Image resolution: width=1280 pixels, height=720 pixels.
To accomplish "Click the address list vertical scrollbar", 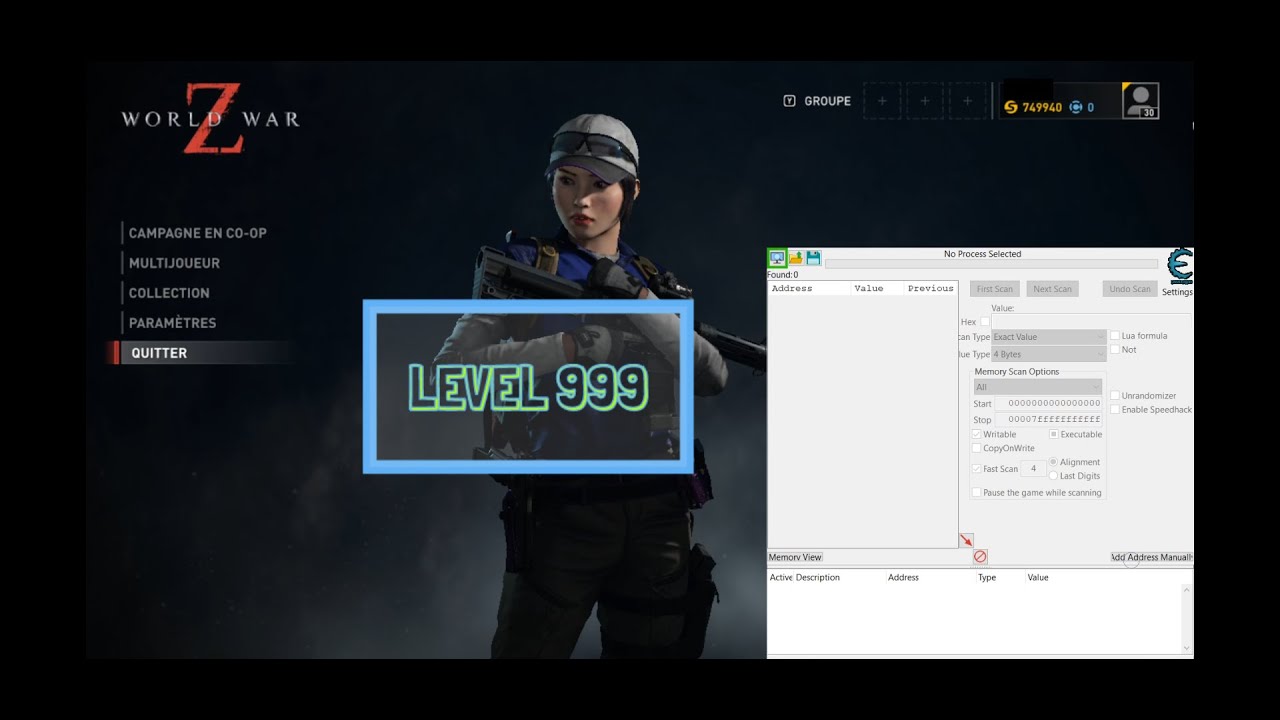I will point(1187,618).
